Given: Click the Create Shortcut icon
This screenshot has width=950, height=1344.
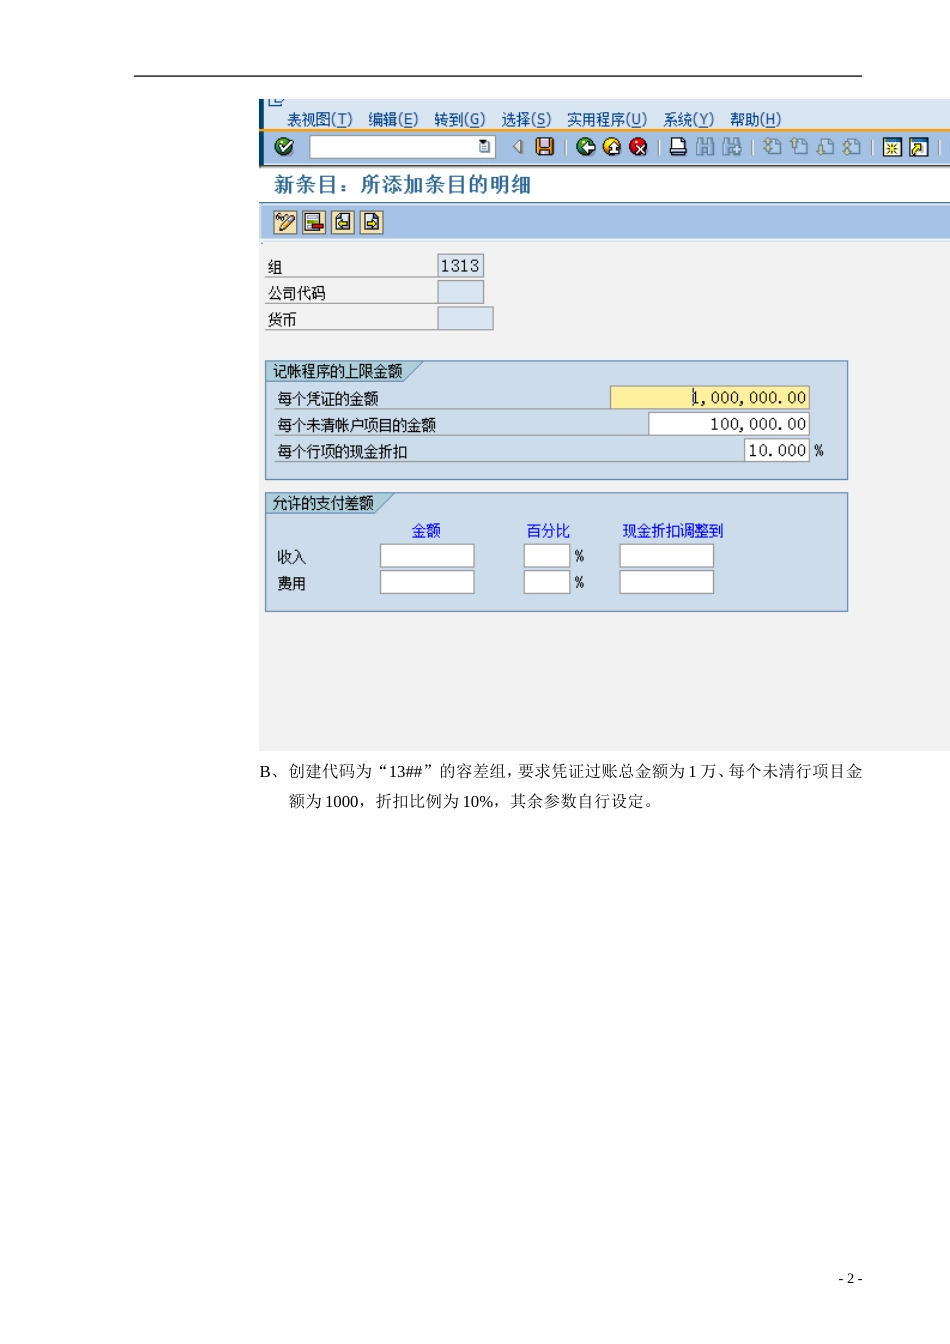Looking at the screenshot, I should point(918,147).
